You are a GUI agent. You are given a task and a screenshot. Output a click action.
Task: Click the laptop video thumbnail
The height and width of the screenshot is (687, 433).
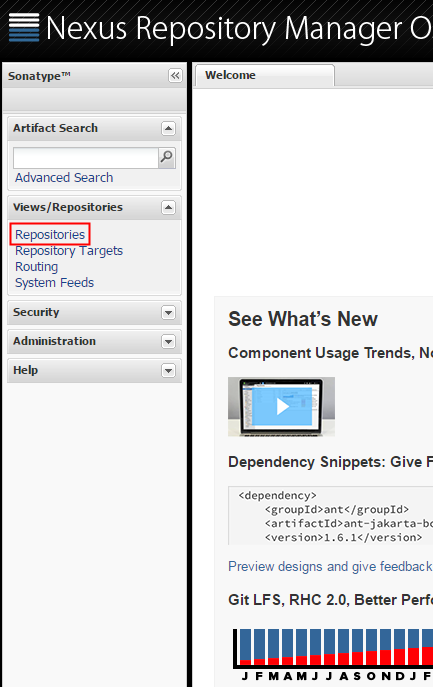pos(281,407)
